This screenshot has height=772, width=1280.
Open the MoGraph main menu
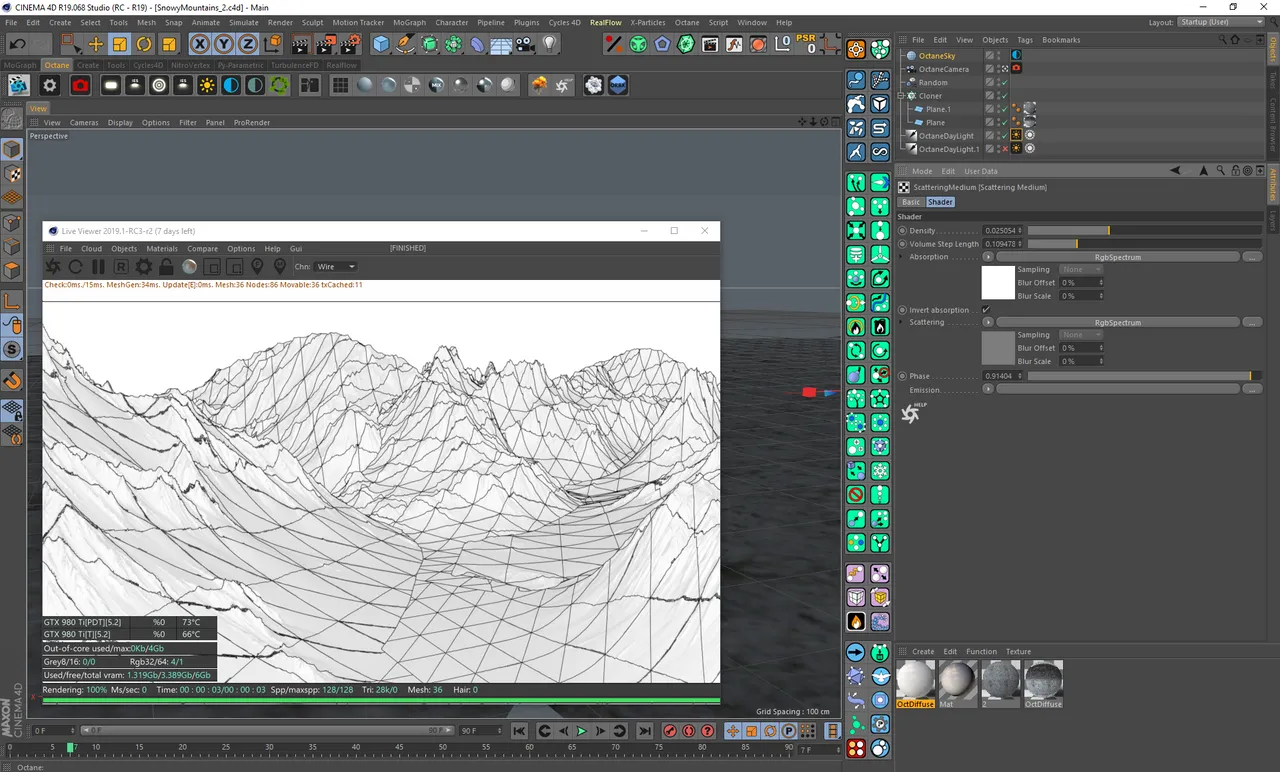409,22
